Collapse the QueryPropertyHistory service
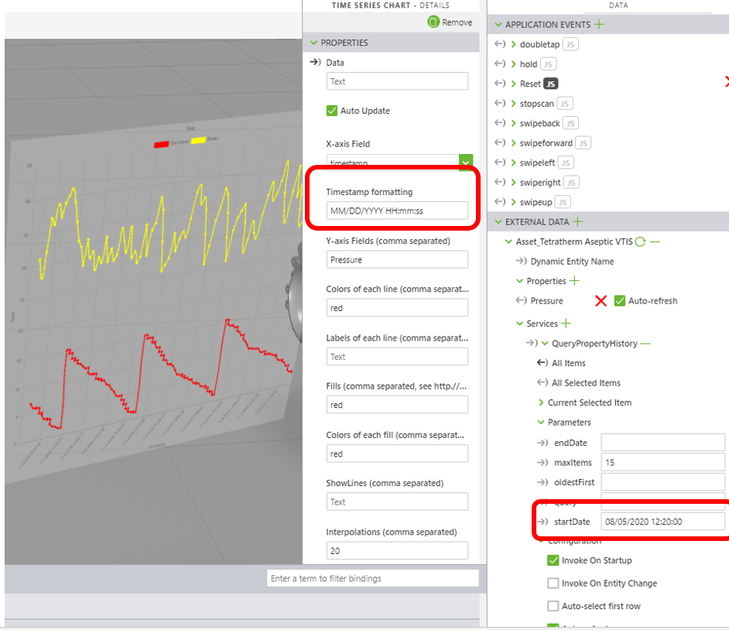729x630 pixels. [544, 344]
